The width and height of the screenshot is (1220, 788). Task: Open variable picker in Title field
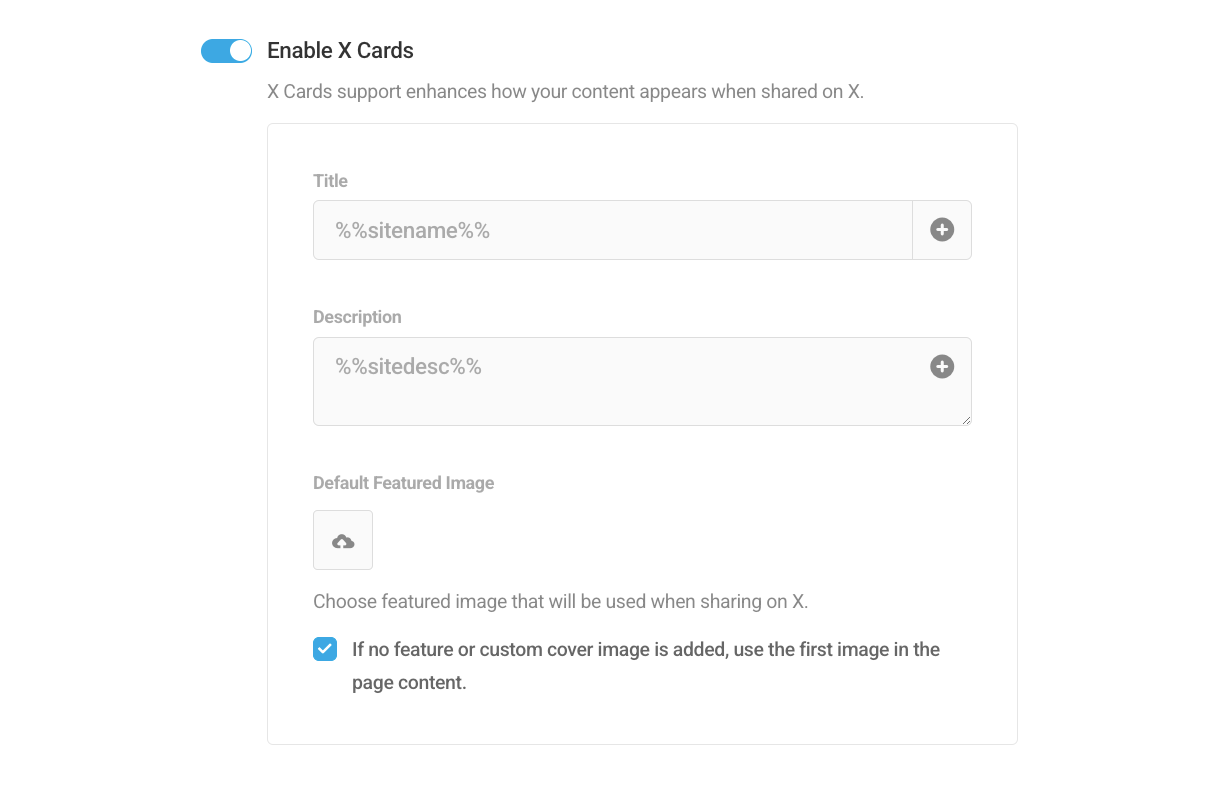click(x=942, y=230)
